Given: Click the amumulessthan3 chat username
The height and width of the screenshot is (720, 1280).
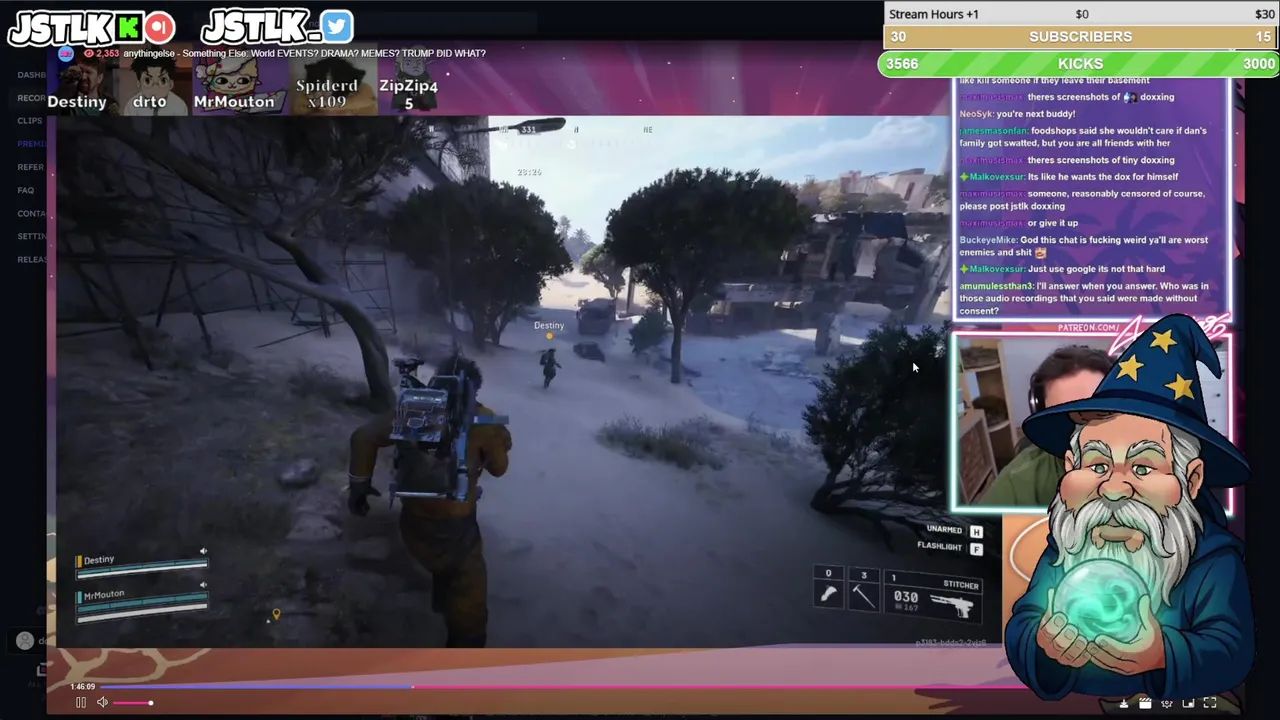Looking at the screenshot, I should click(x=996, y=286).
